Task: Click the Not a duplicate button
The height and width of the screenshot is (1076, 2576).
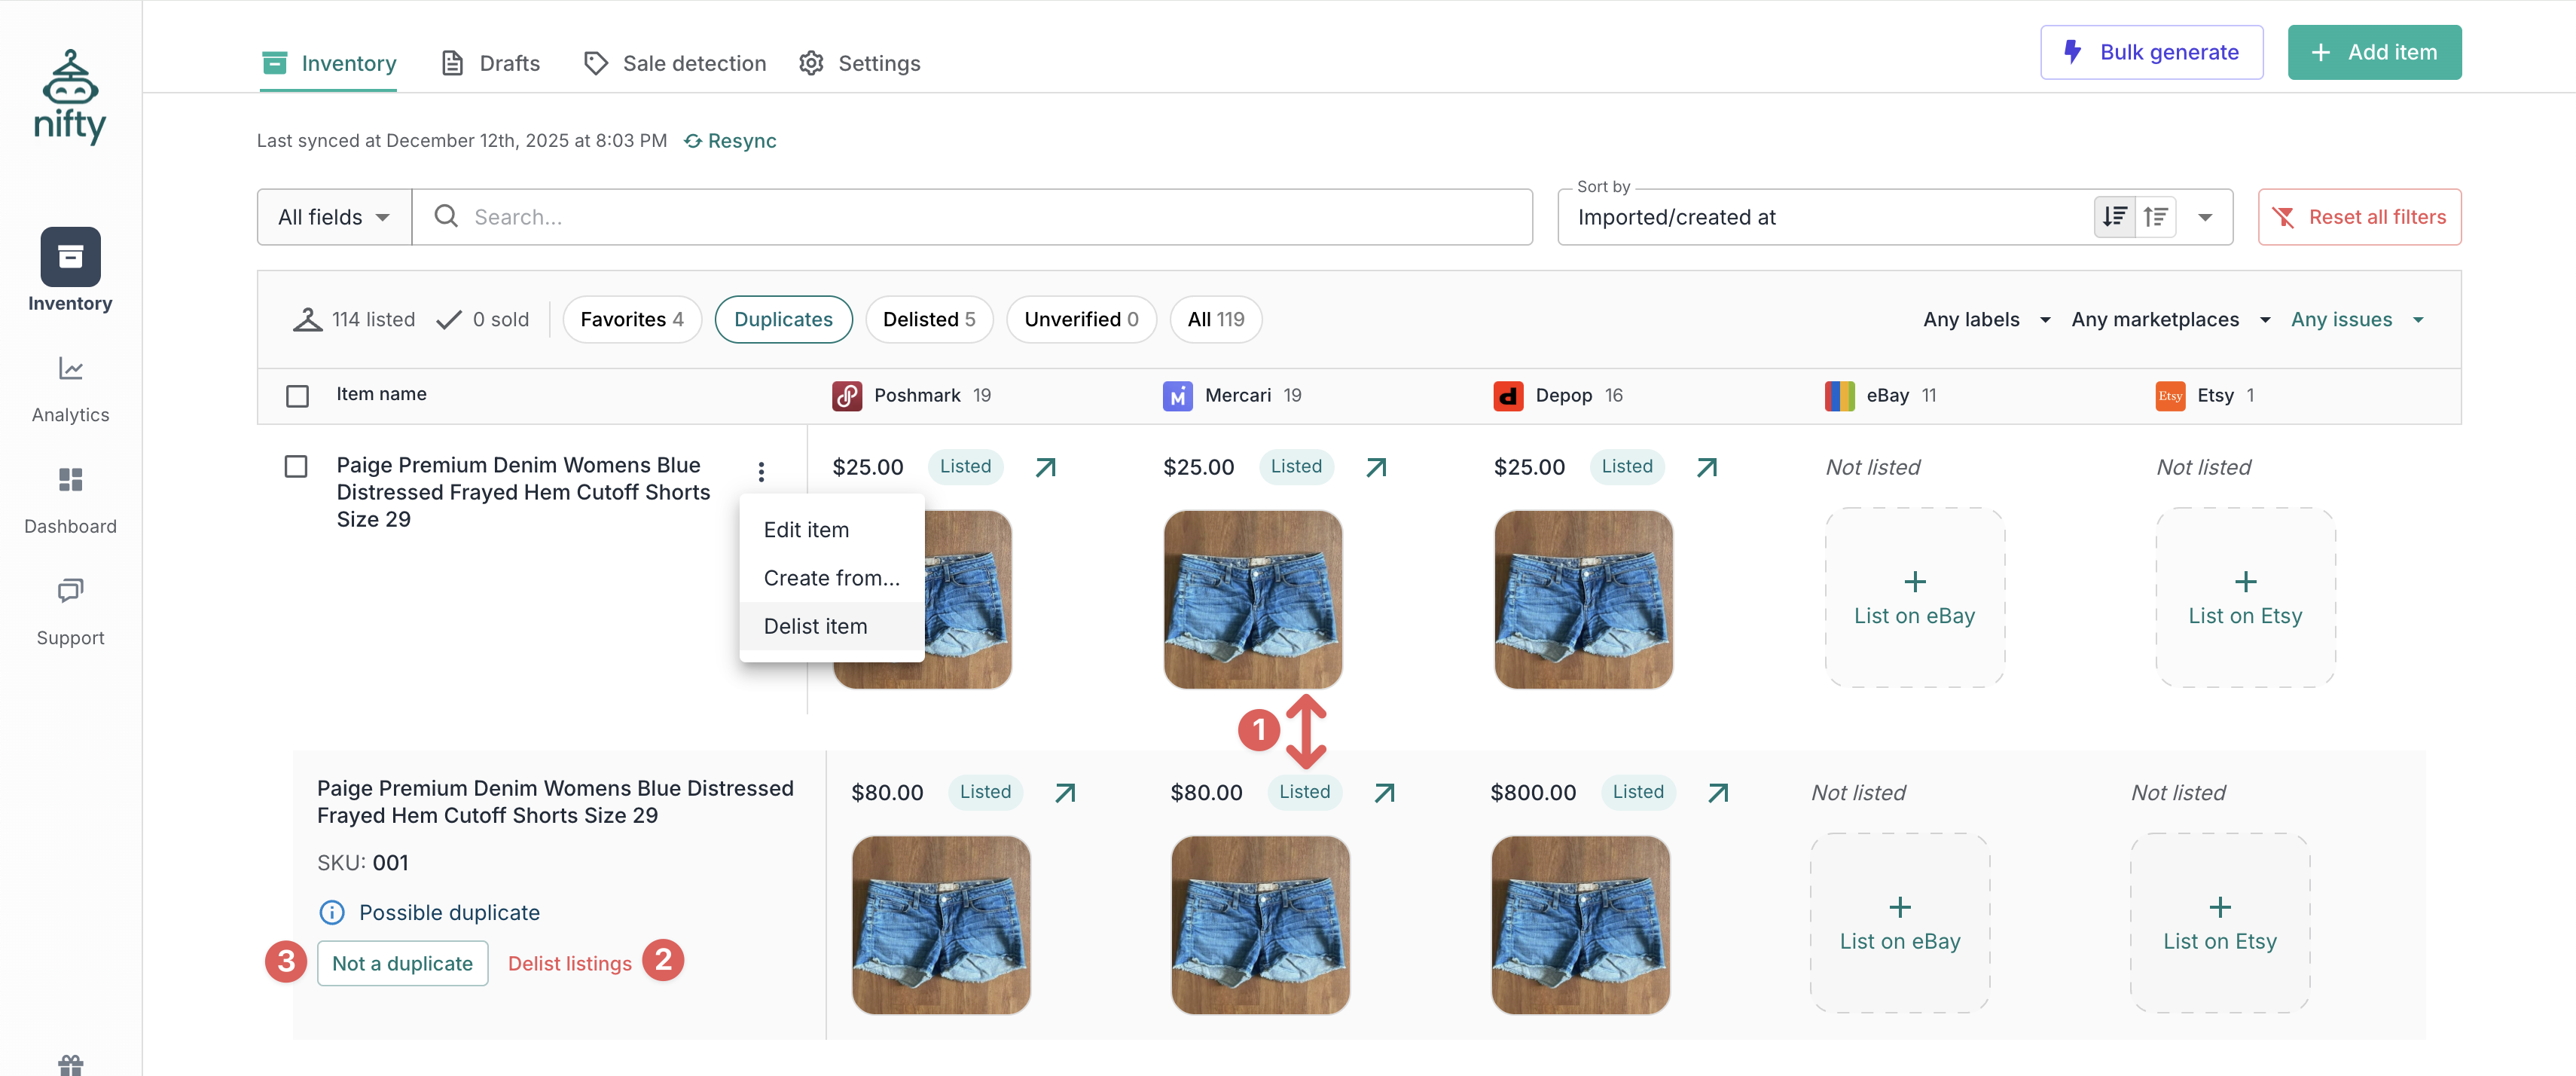Action: pos(402,964)
